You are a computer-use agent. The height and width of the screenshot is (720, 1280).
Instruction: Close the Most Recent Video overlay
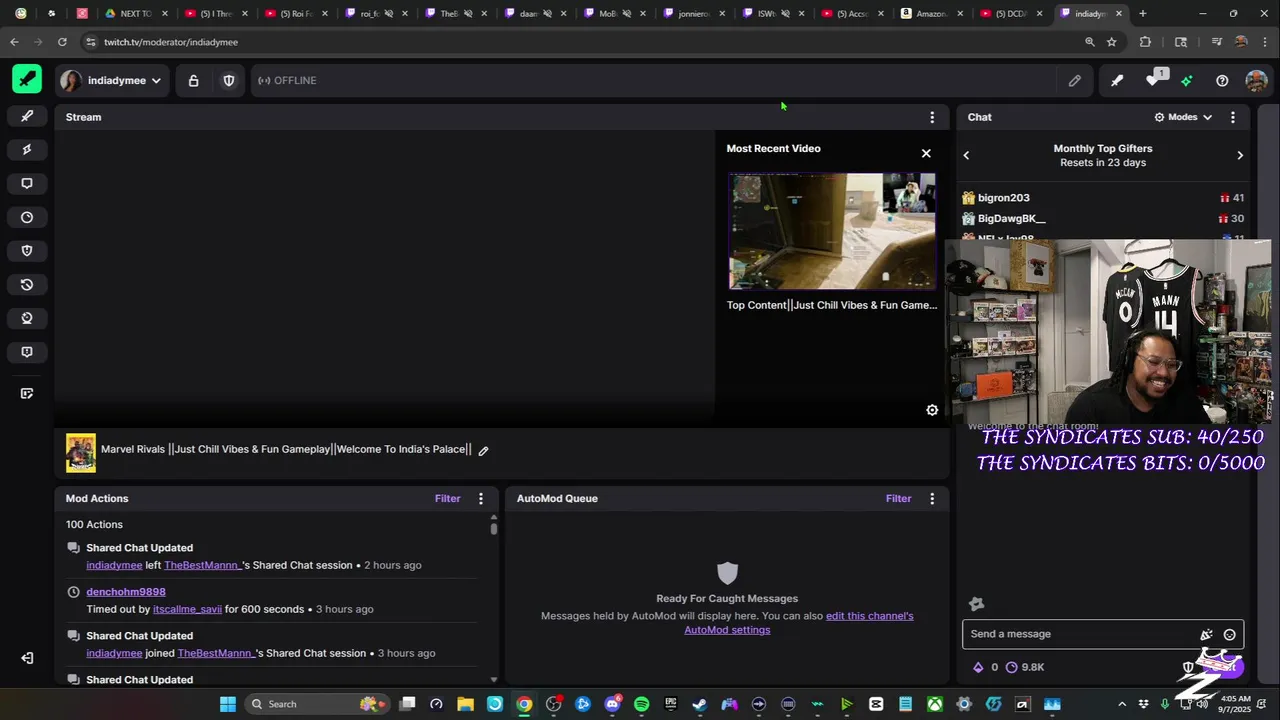pyautogui.click(x=926, y=153)
